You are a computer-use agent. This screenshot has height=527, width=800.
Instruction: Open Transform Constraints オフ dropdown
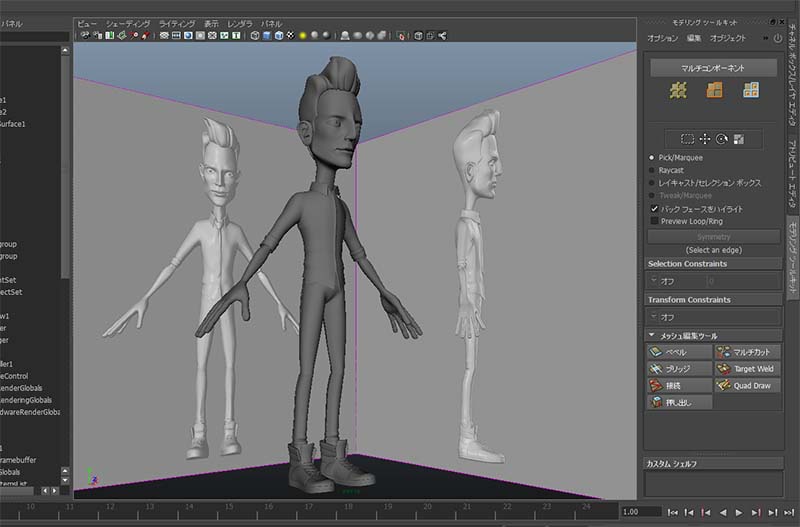(713, 317)
